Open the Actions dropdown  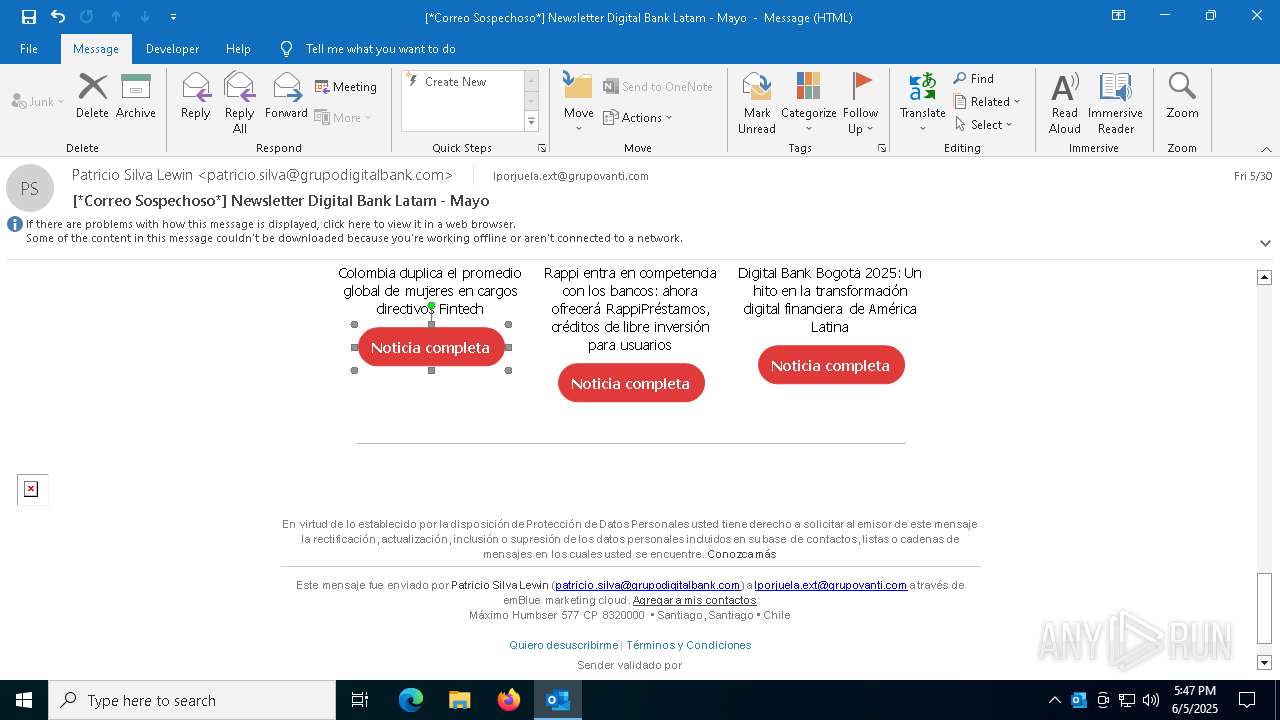(x=638, y=117)
